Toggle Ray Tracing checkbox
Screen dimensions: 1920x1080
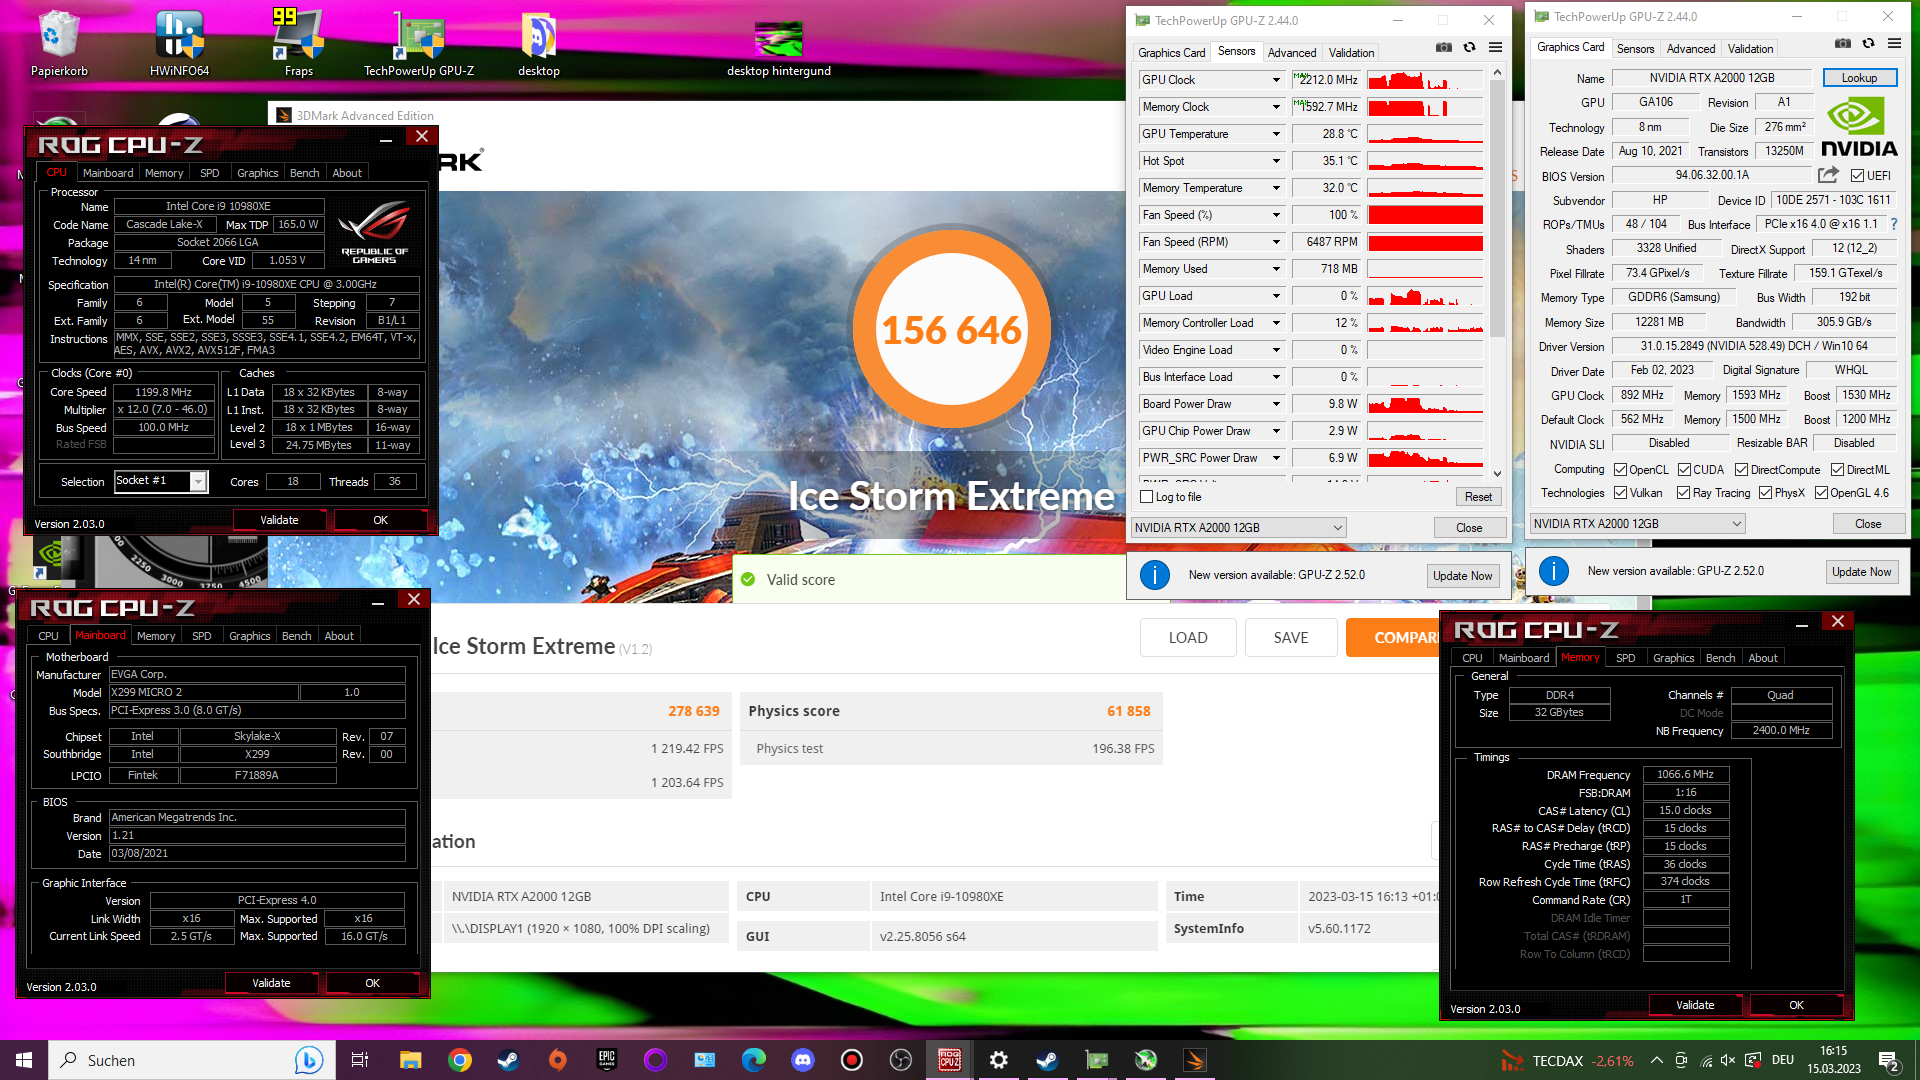click(x=1683, y=493)
